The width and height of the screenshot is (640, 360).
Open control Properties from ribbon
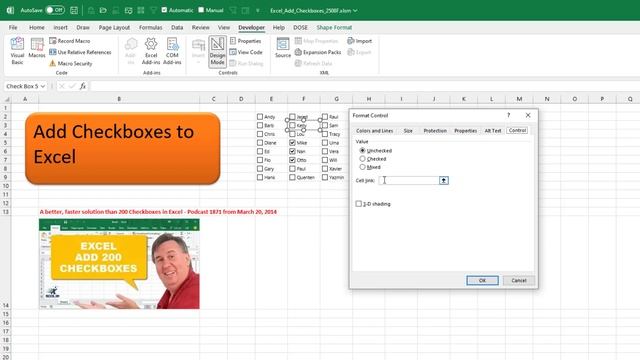pyautogui.click(x=245, y=41)
